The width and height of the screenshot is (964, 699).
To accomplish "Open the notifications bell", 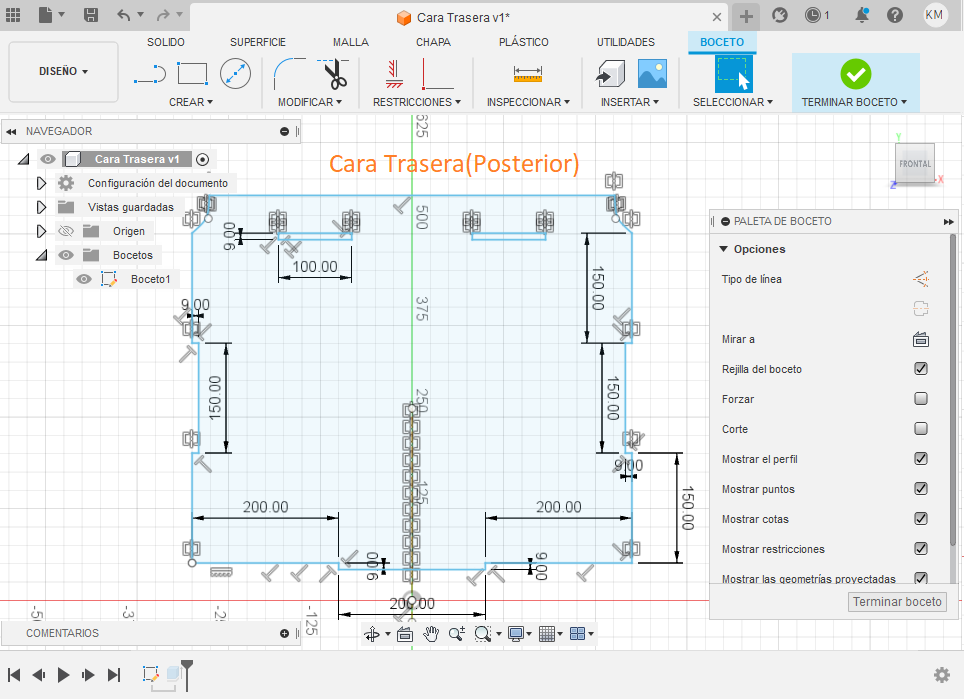I will (862, 15).
